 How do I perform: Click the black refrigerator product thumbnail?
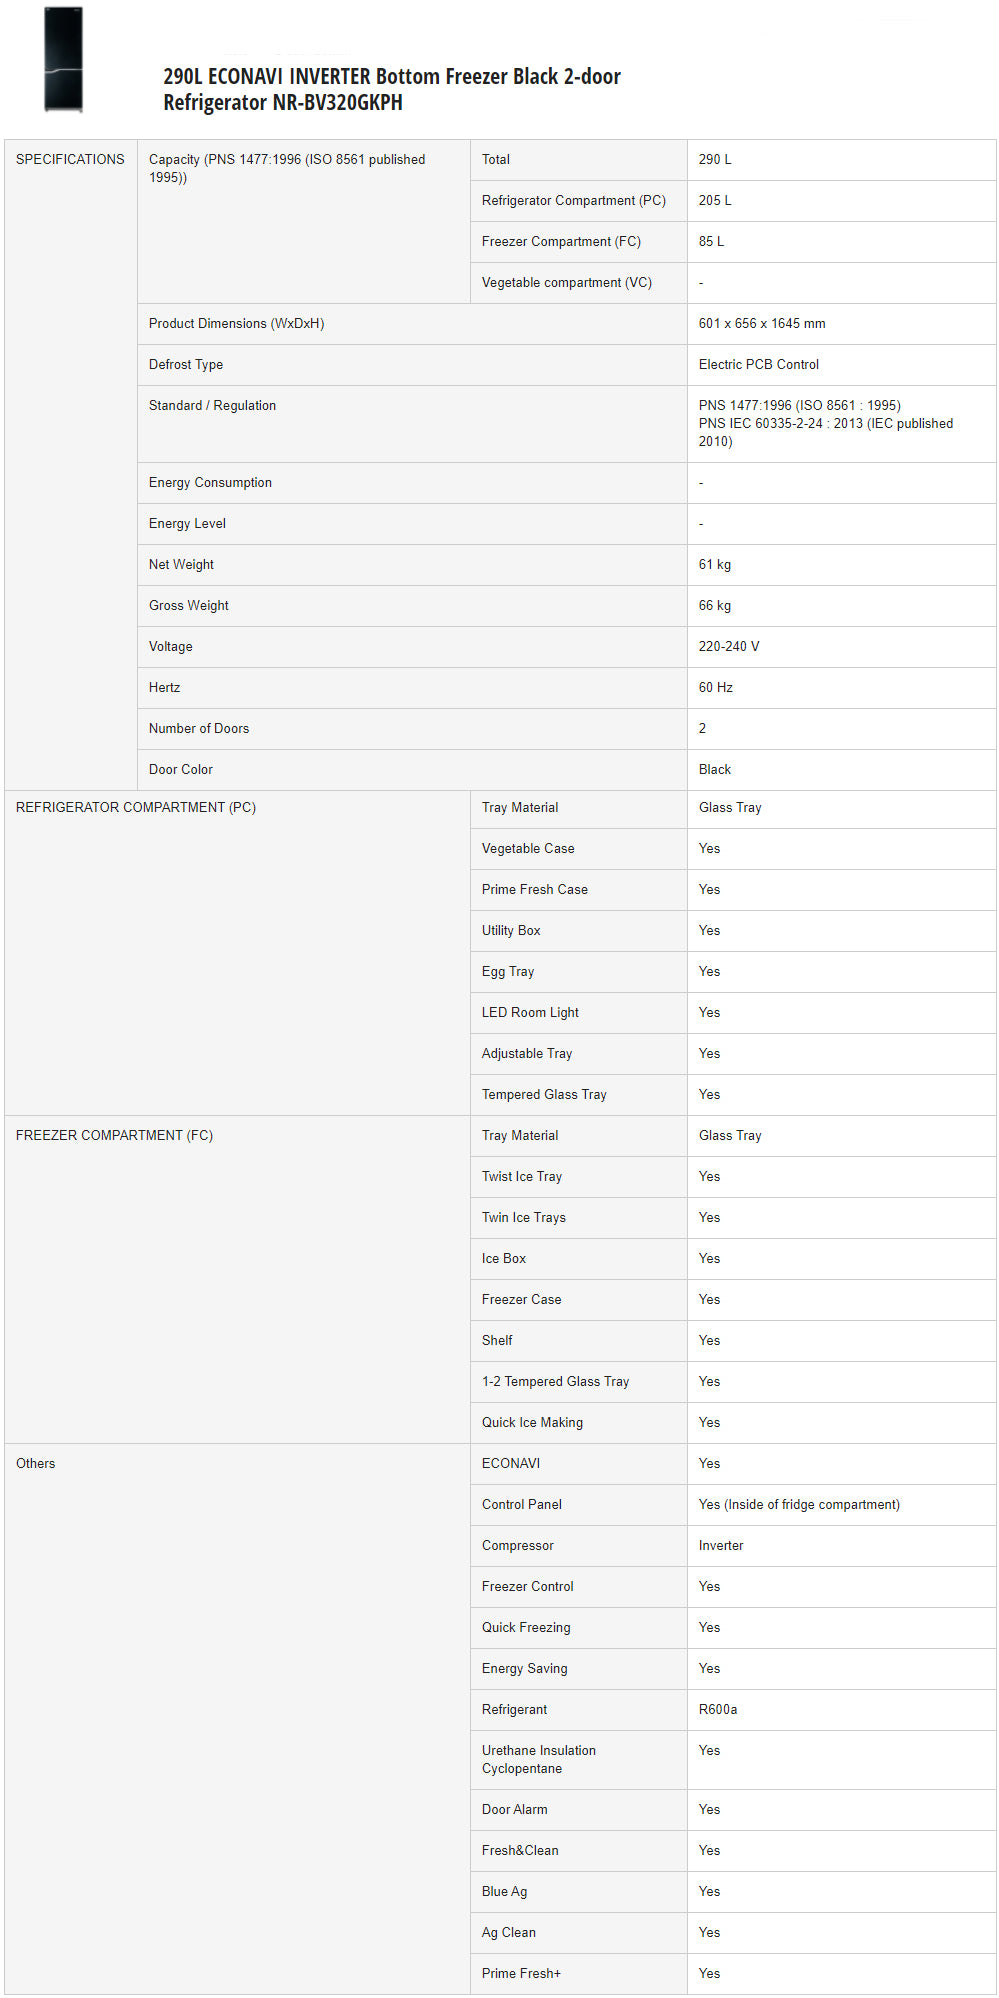coord(63,60)
